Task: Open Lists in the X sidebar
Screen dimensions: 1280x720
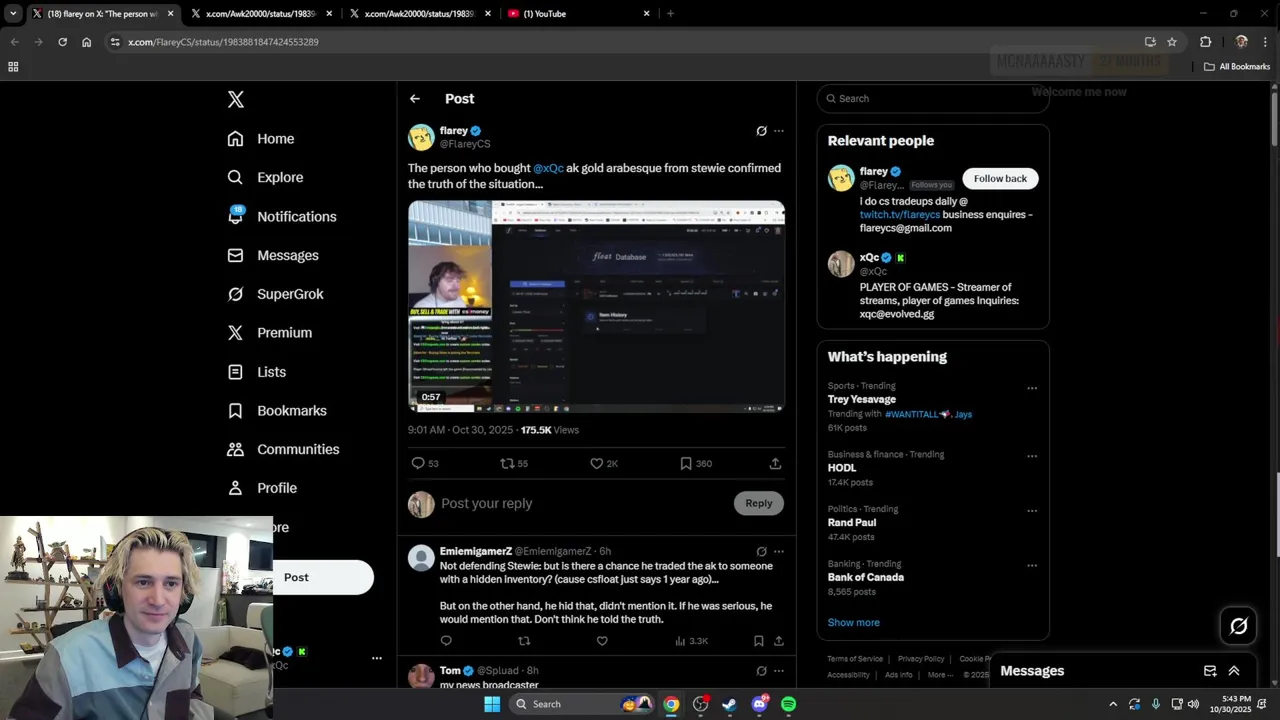Action: (x=257, y=372)
